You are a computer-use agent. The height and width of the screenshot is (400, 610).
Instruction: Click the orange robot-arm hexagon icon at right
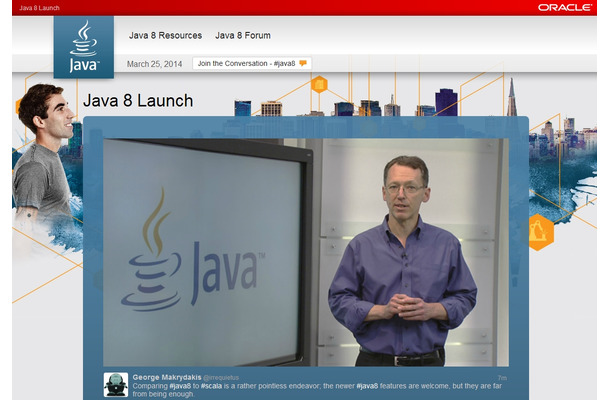(x=539, y=232)
